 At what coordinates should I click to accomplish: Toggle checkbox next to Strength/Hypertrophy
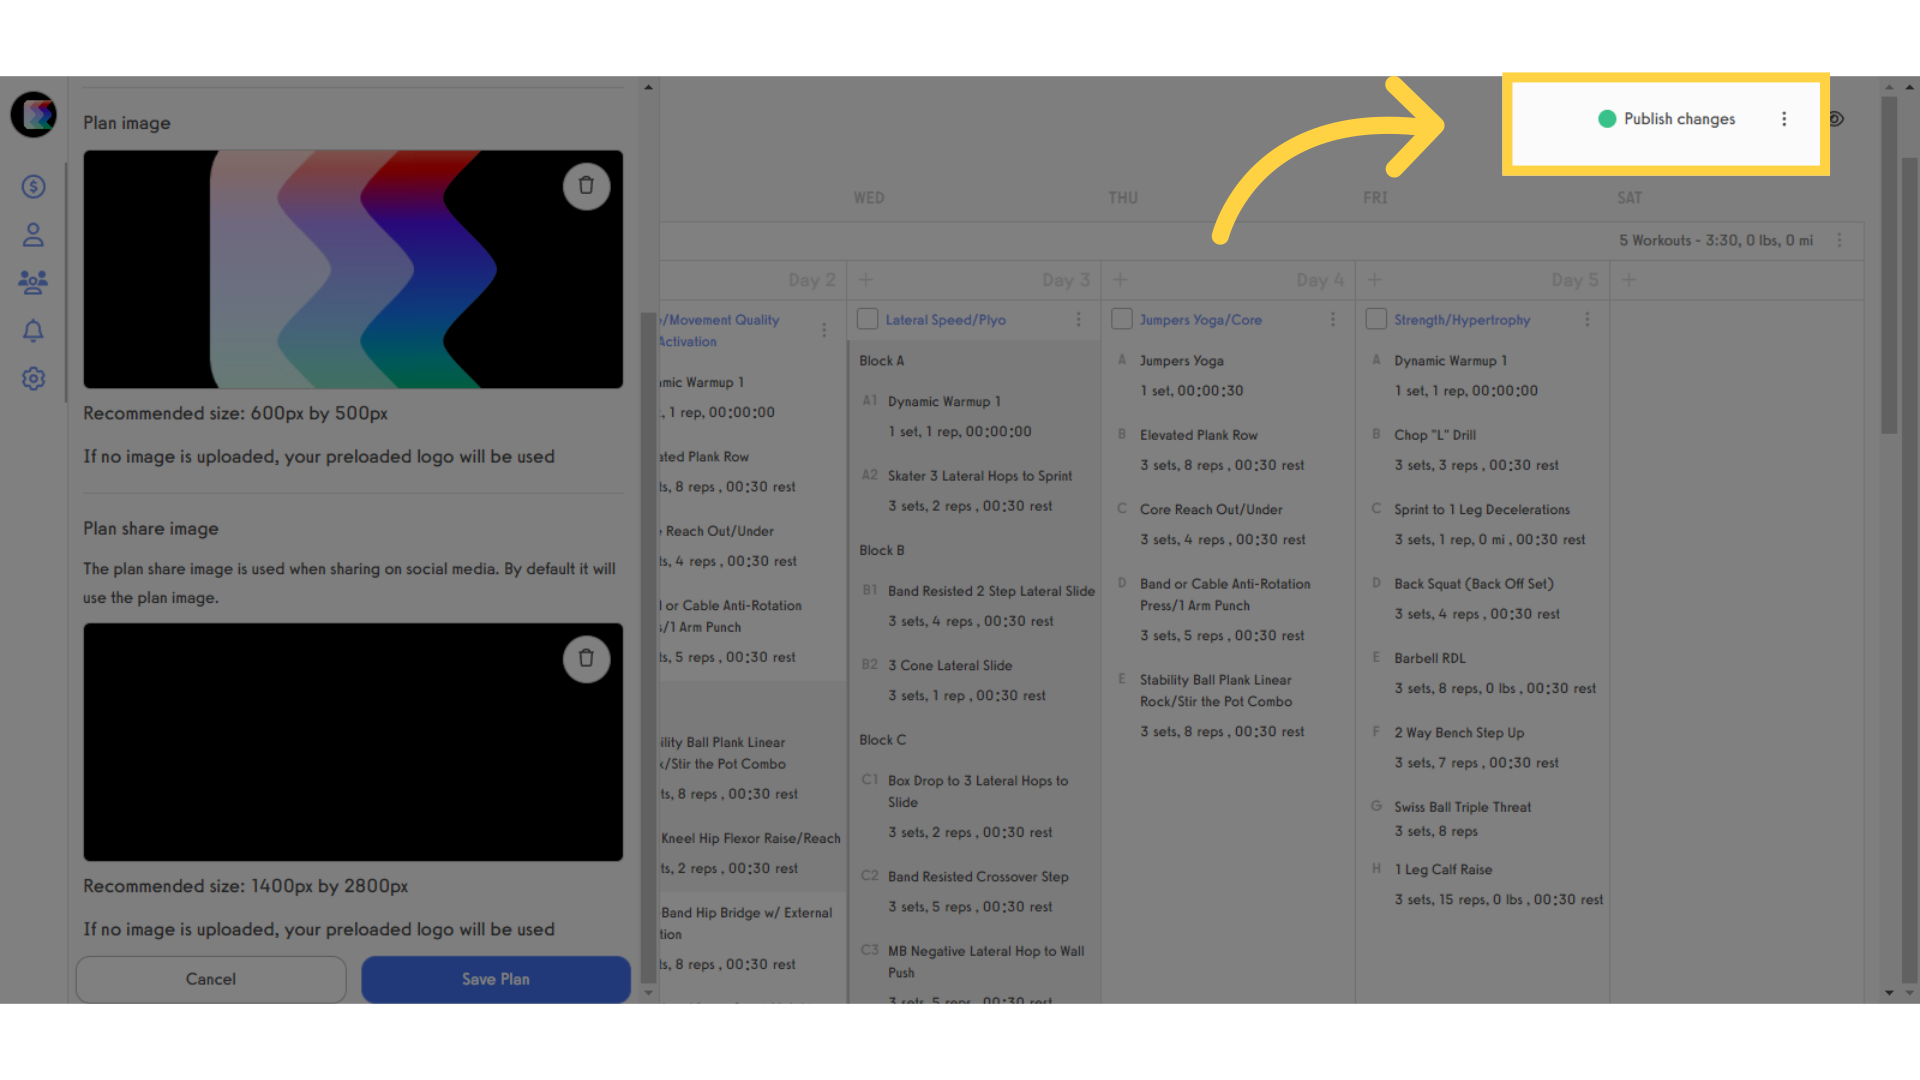(1375, 319)
